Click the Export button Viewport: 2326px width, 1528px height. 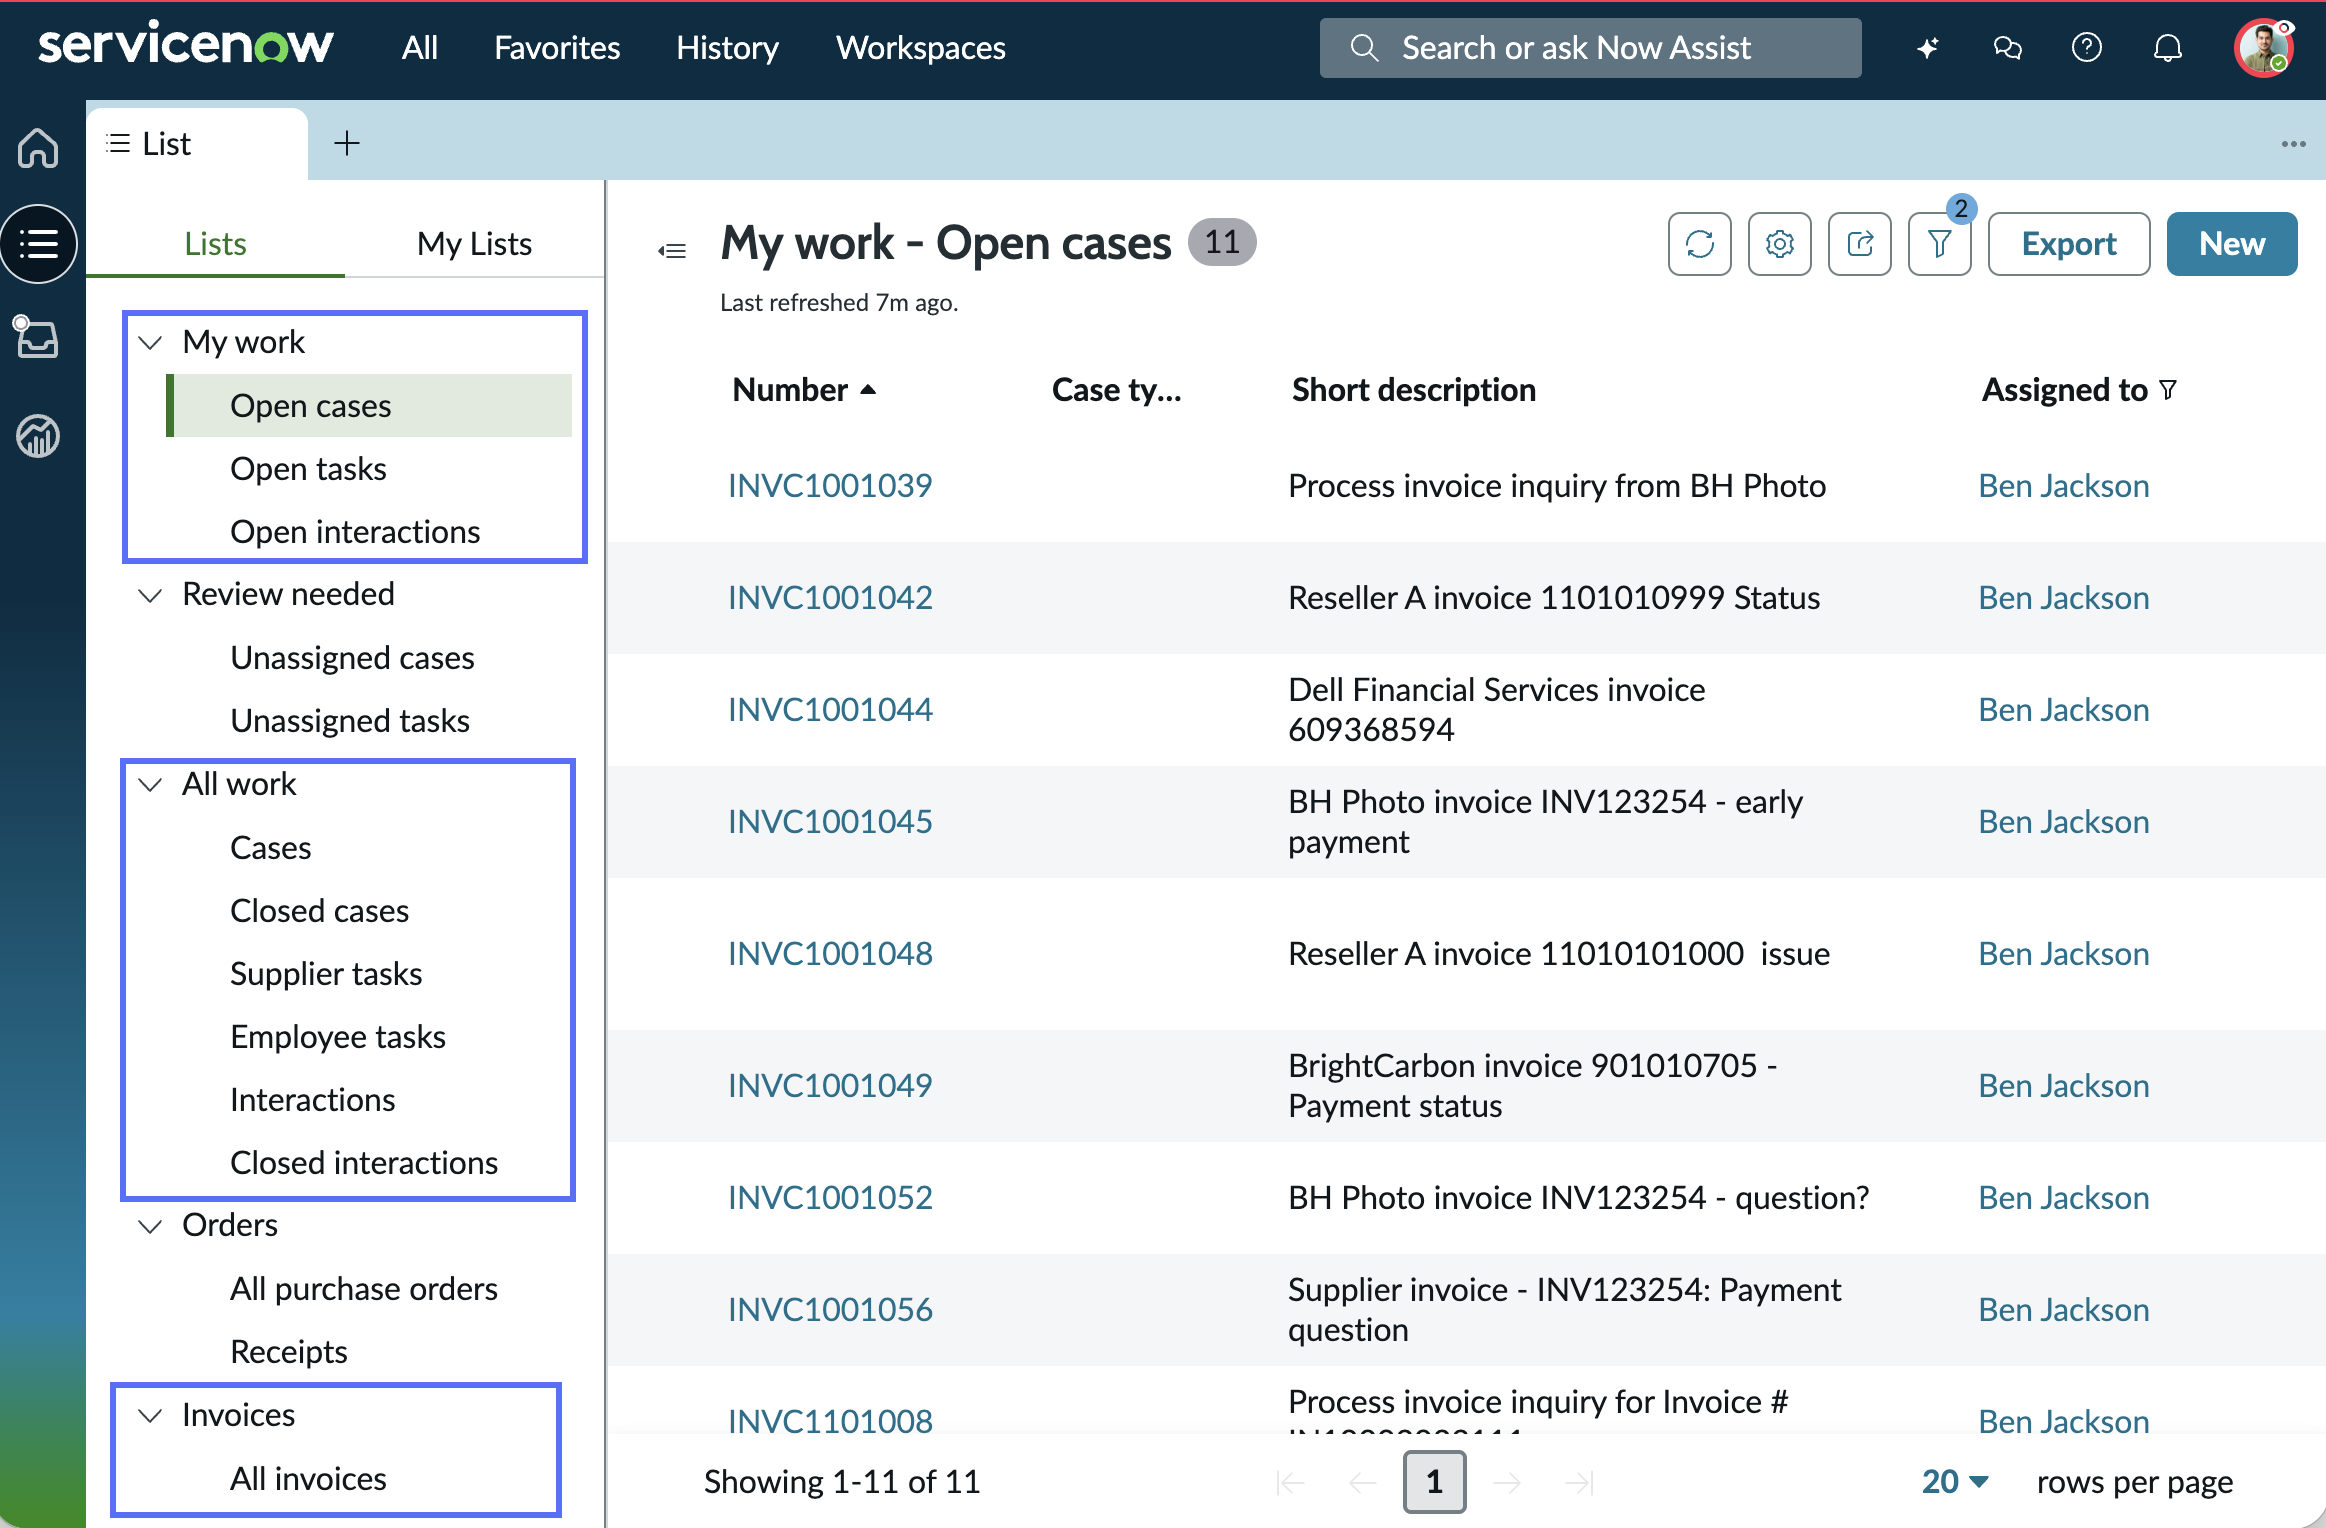[2069, 244]
